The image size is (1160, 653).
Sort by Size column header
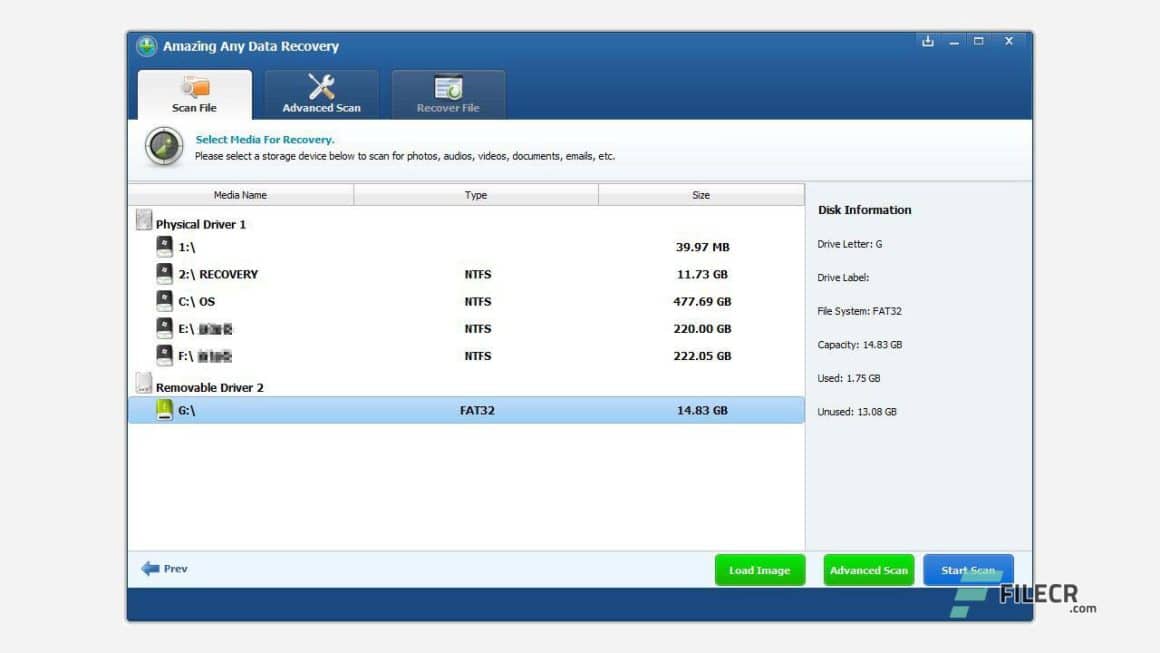pyautogui.click(x=701, y=195)
